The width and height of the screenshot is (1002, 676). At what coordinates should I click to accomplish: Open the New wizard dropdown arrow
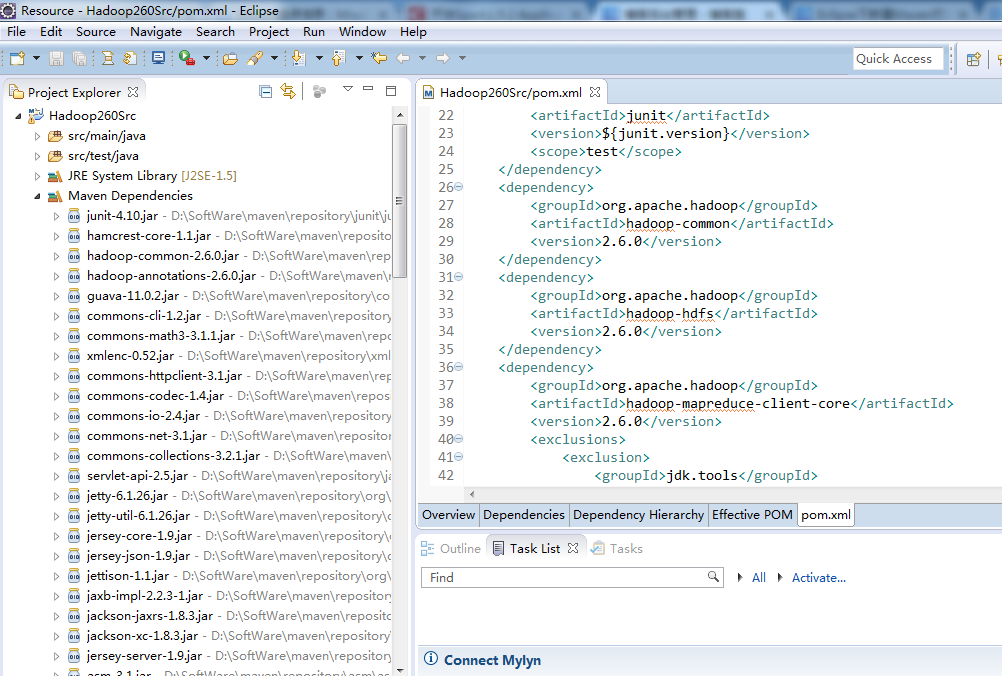[36, 58]
